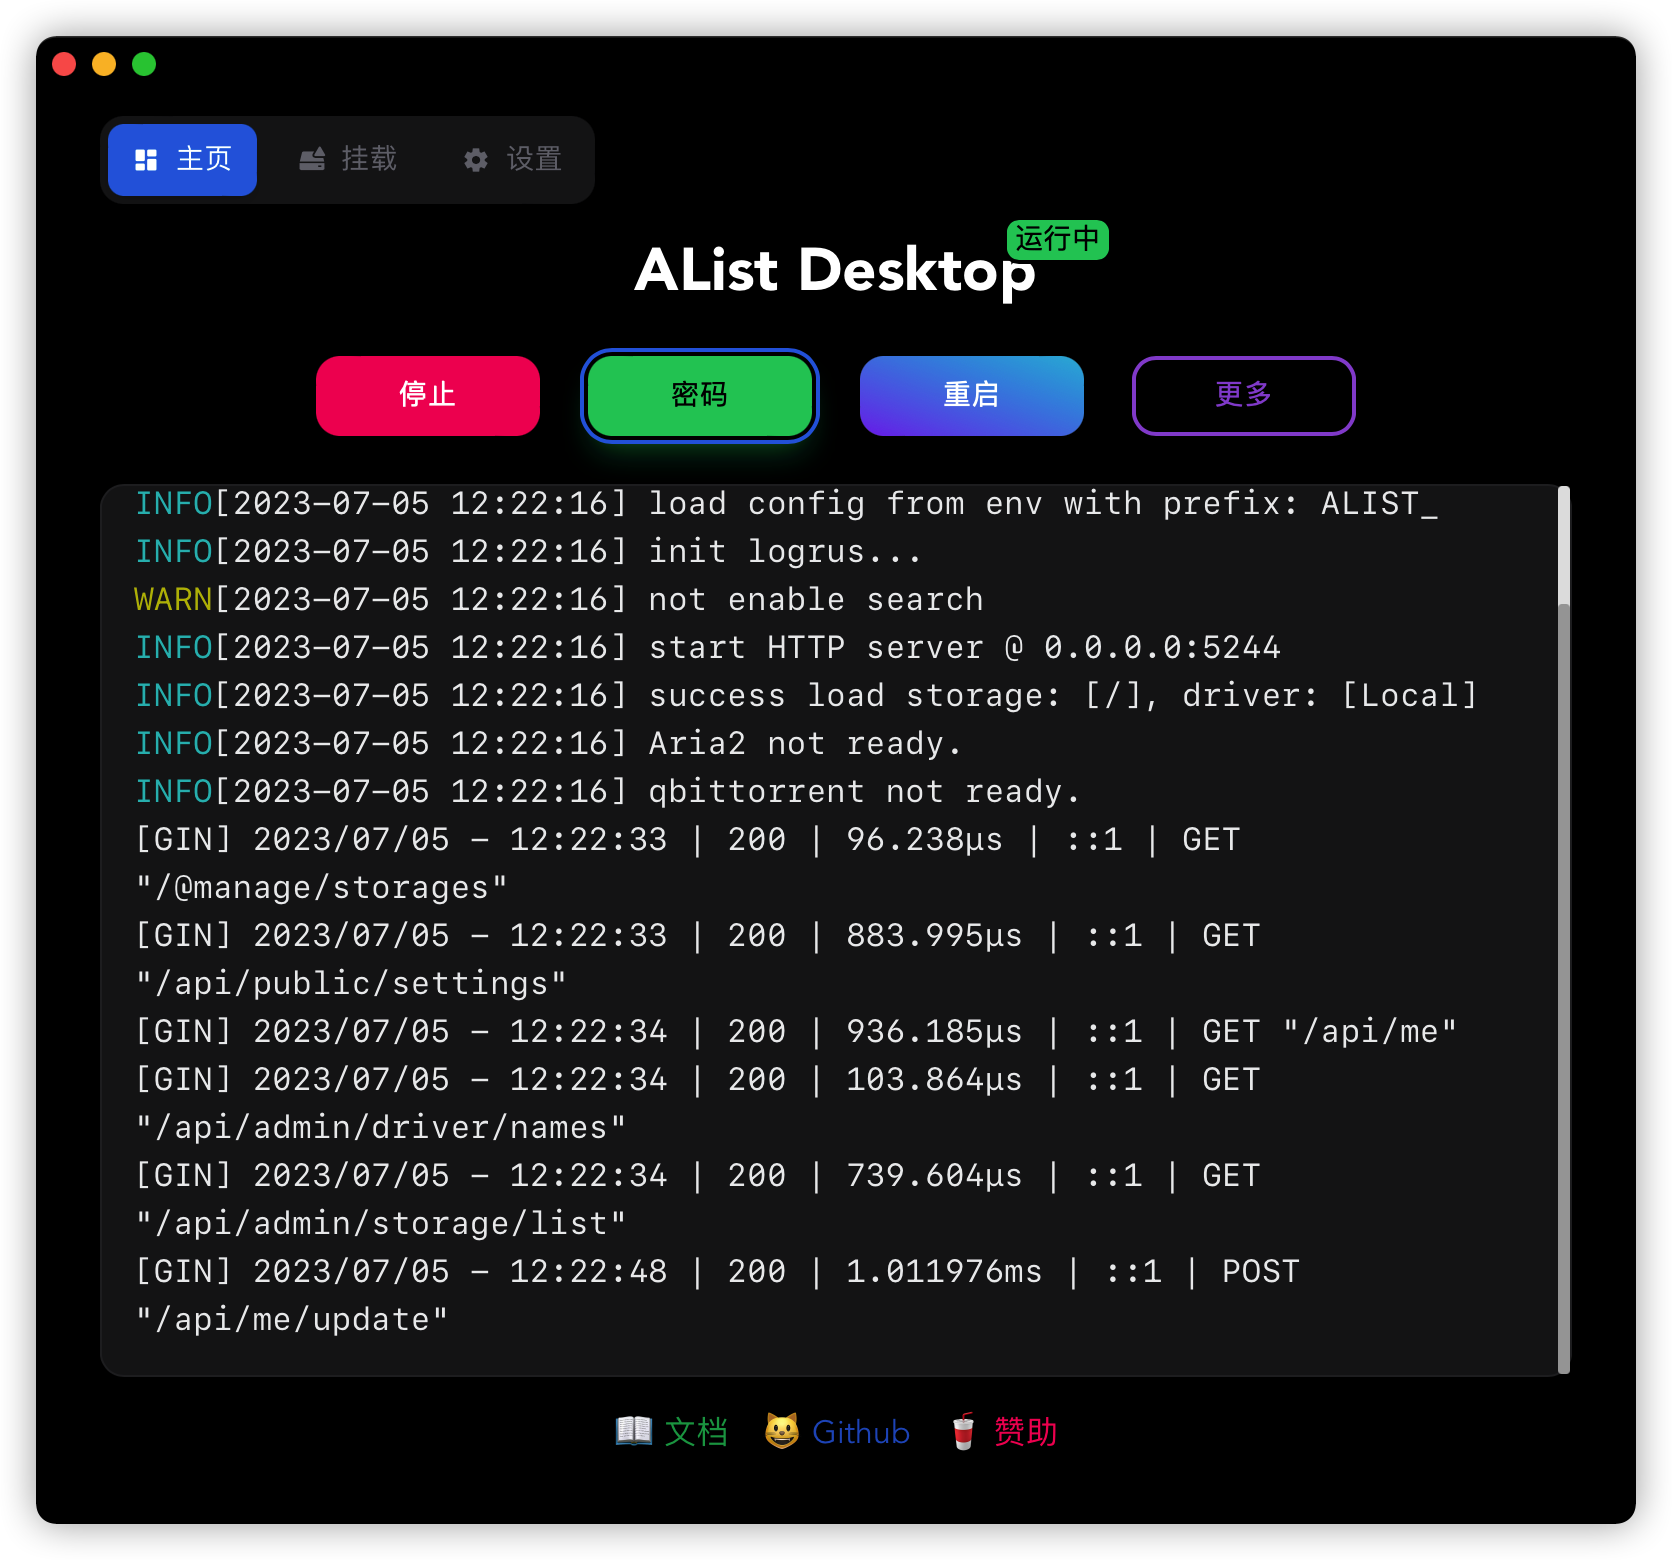Open the 设置 tab
This screenshot has width=1672, height=1560.
(513, 160)
